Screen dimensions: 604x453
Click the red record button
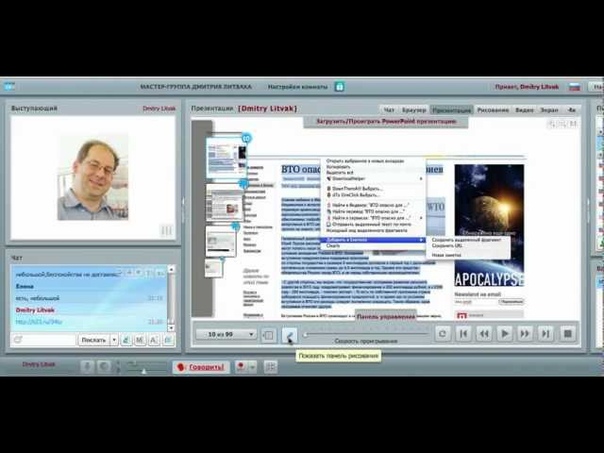point(241,367)
